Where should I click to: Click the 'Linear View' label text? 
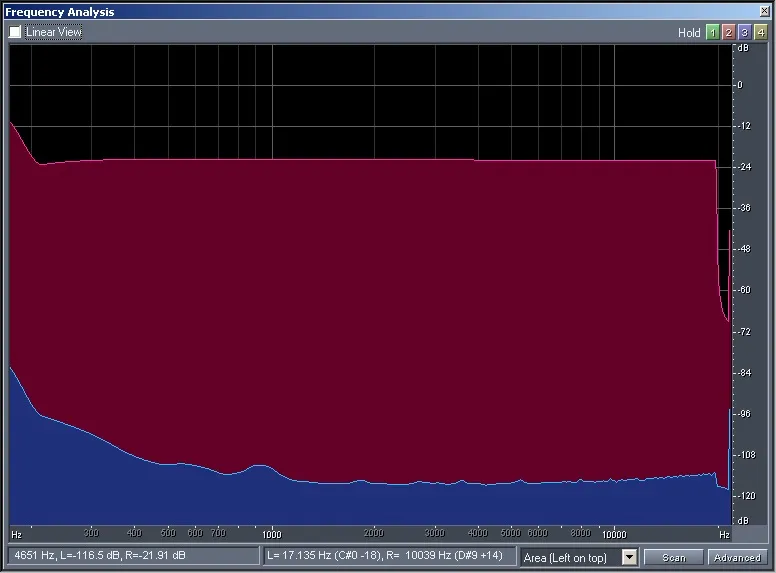[53, 32]
